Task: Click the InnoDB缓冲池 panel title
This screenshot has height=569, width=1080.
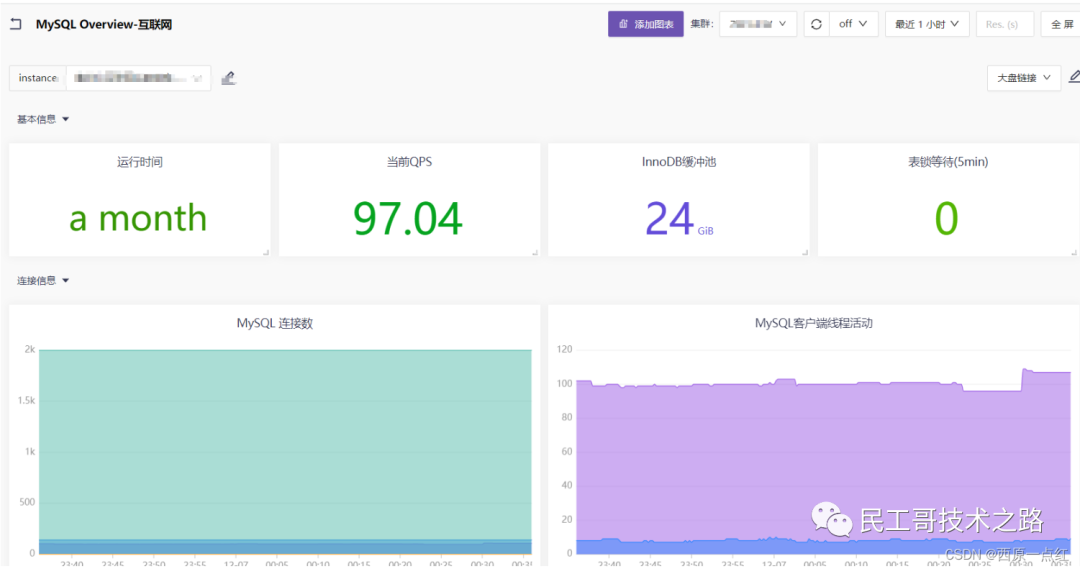Action: (x=678, y=162)
